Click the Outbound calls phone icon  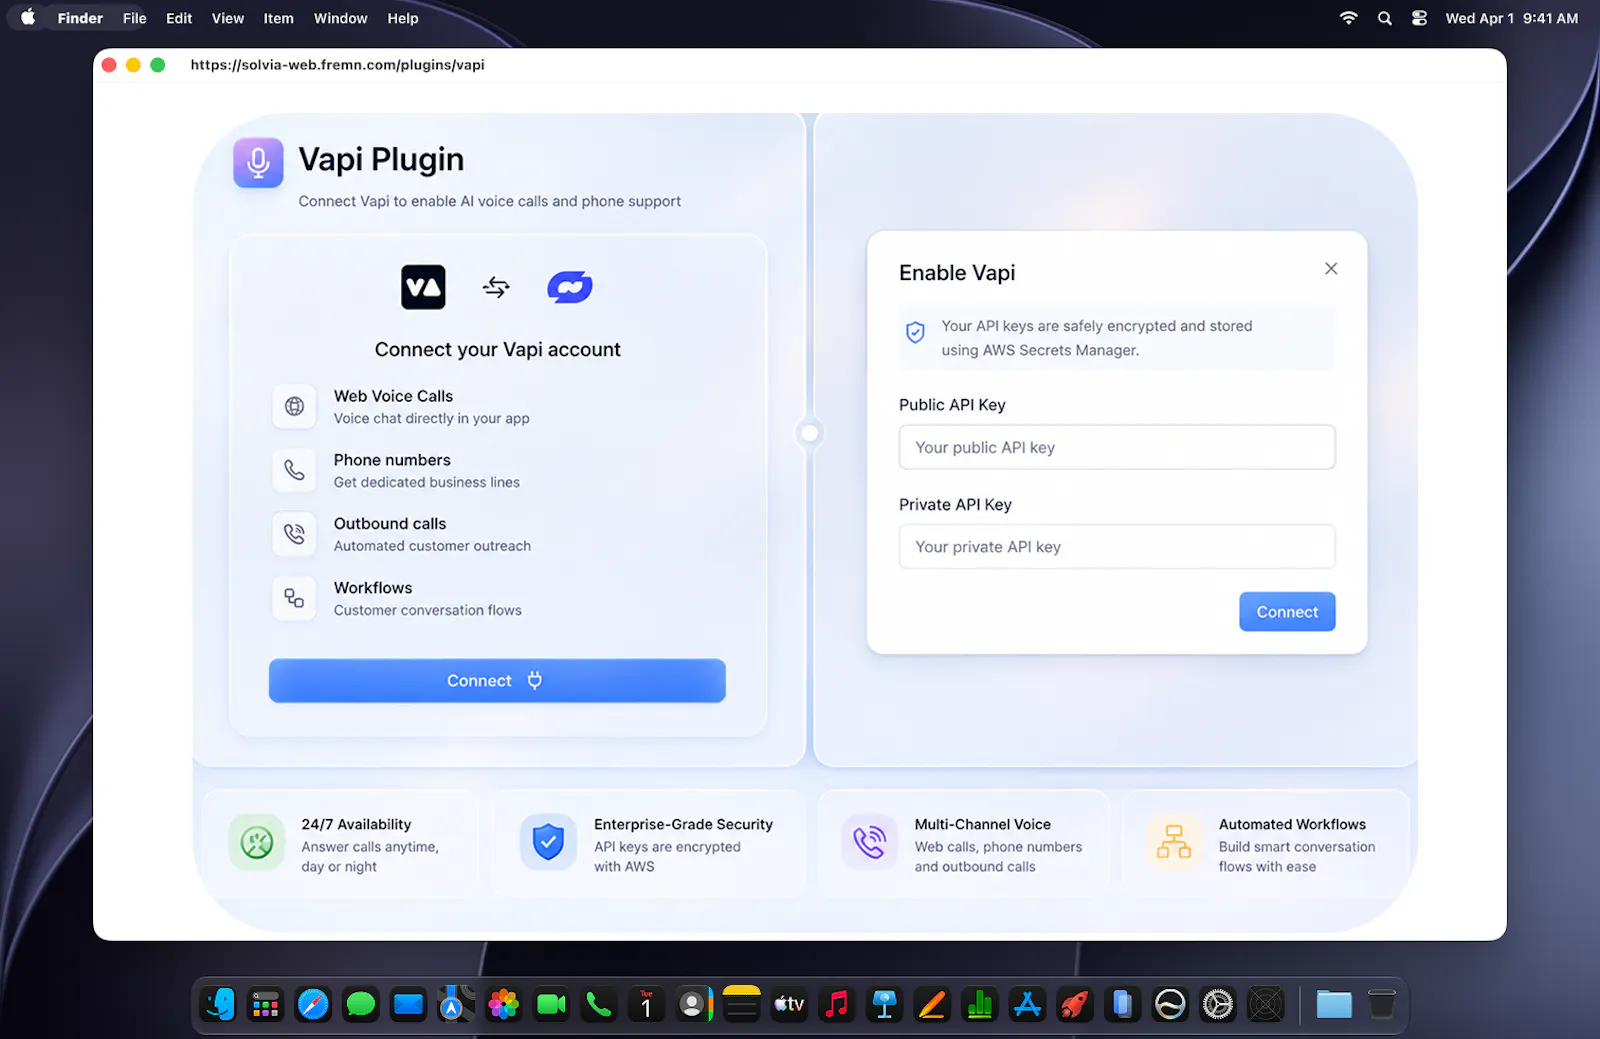coord(294,534)
